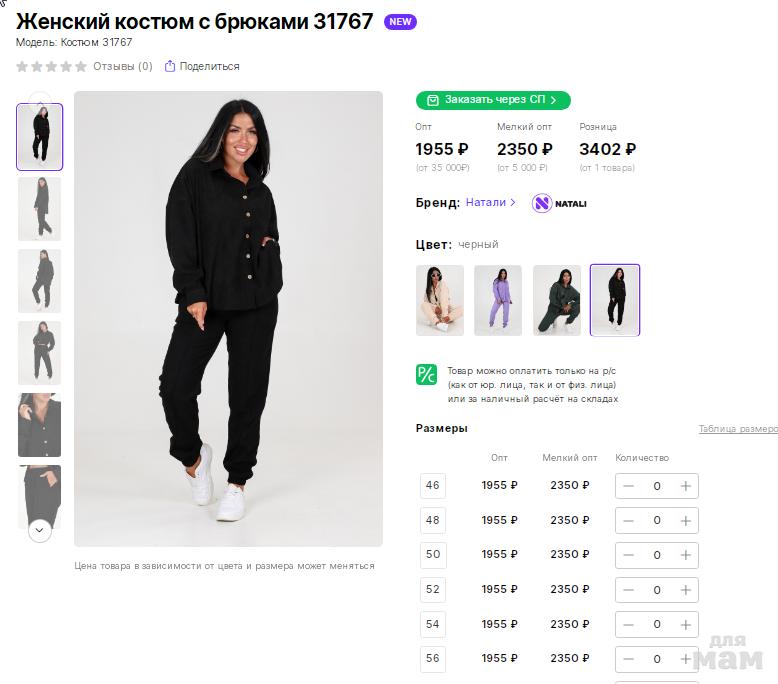The height and width of the screenshot is (684, 778).
Task: Click the Share (Поделиться) icon
Action: [x=170, y=67]
